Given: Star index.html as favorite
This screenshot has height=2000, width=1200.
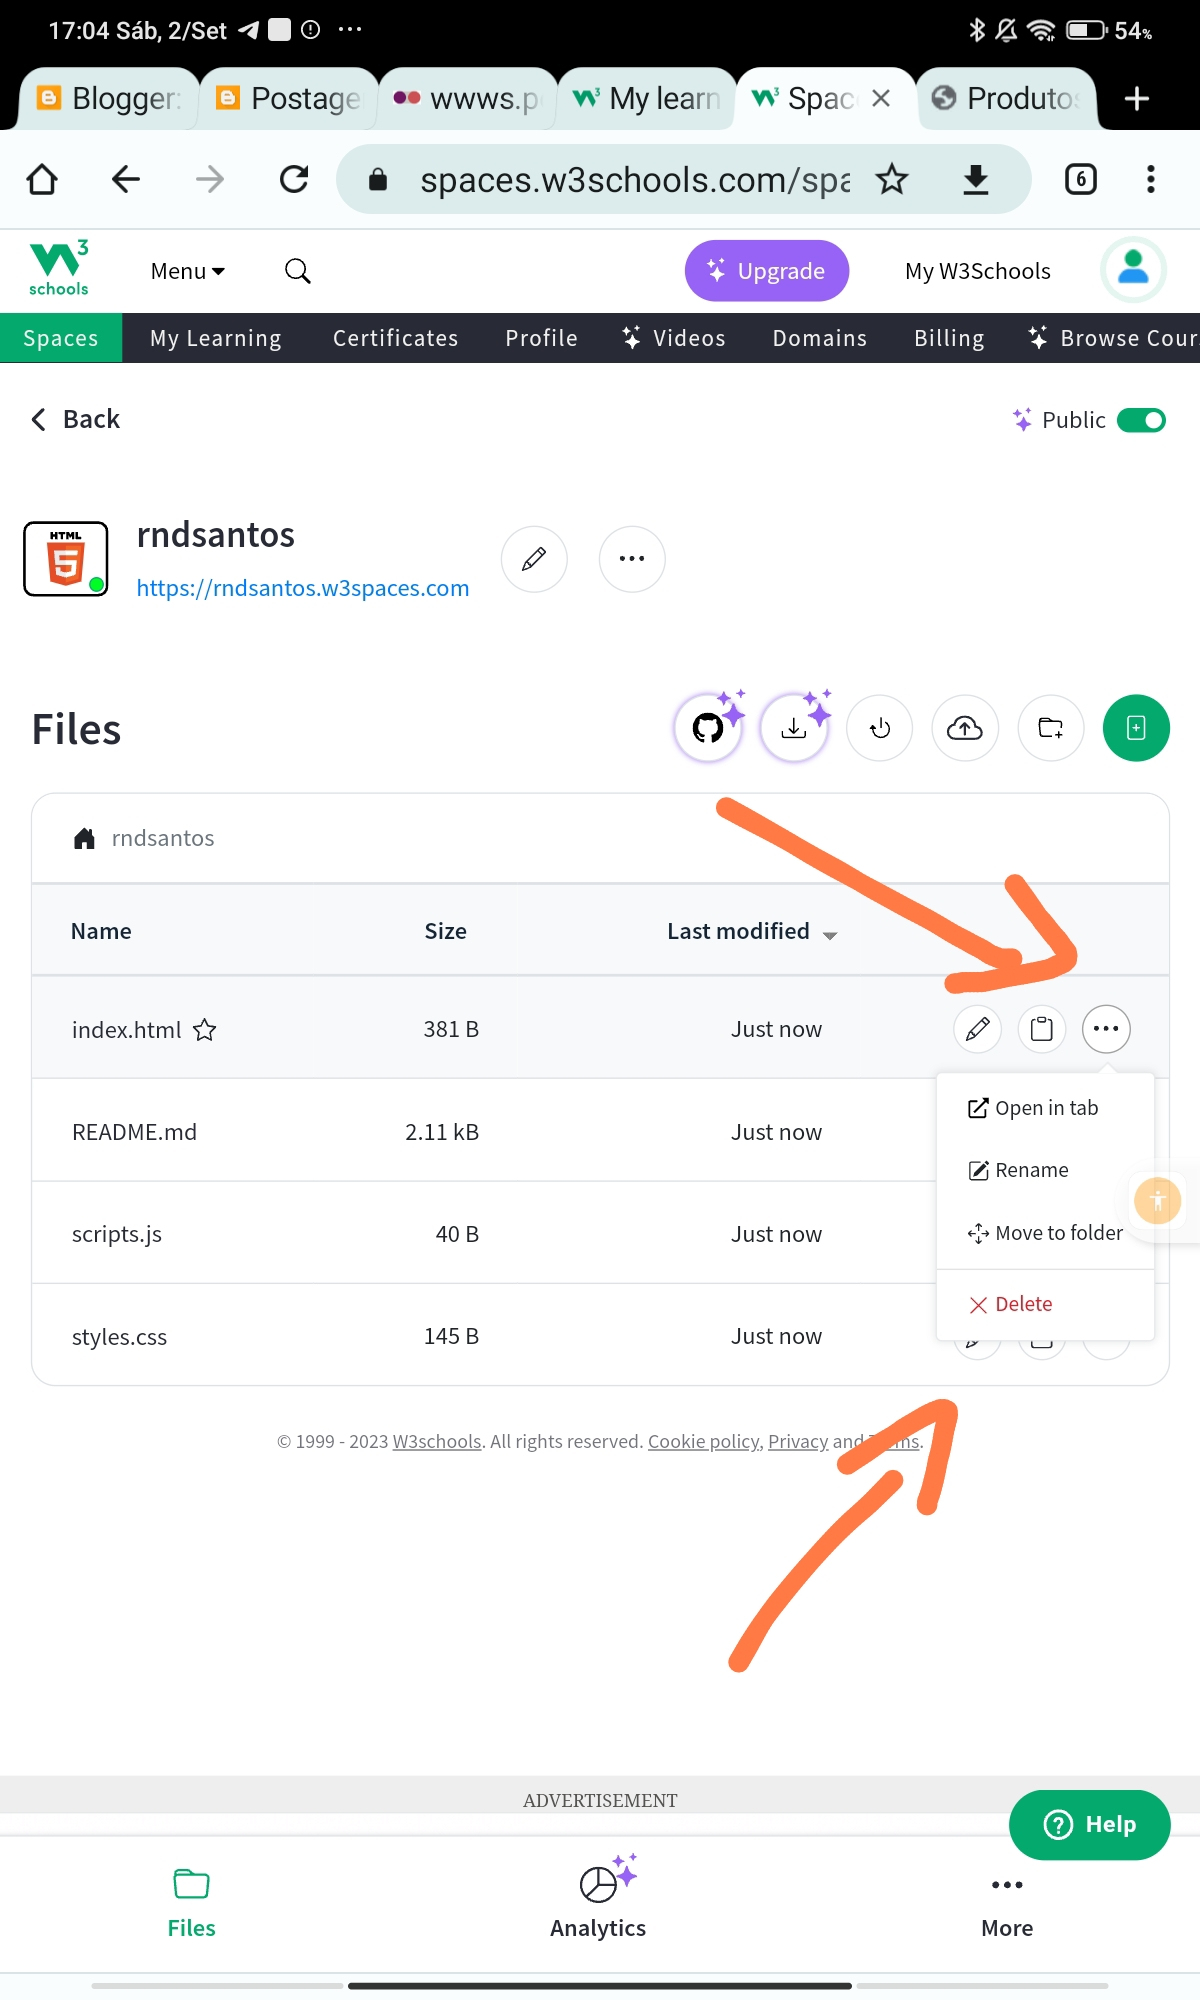Looking at the screenshot, I should [205, 1030].
